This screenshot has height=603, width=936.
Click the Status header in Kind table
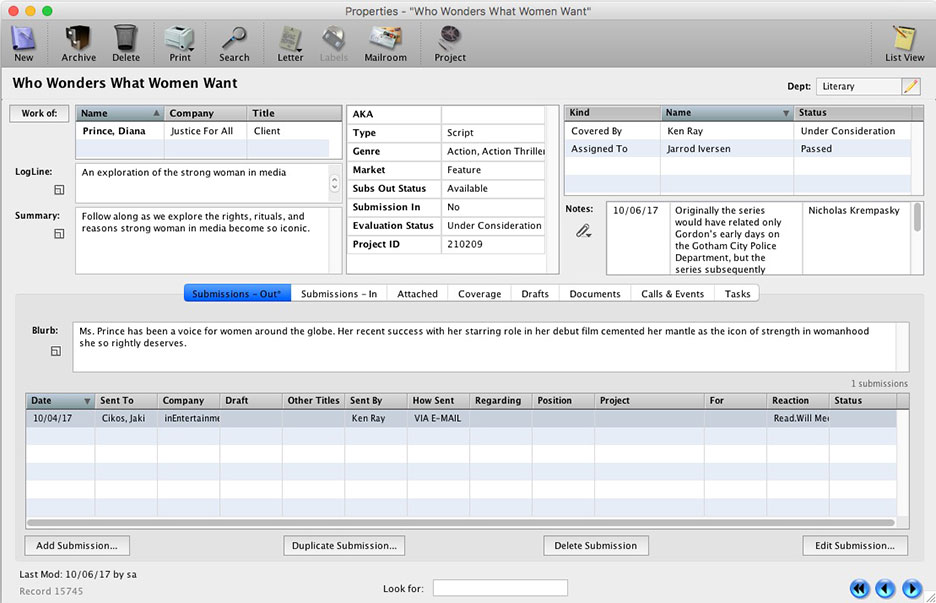(x=853, y=113)
